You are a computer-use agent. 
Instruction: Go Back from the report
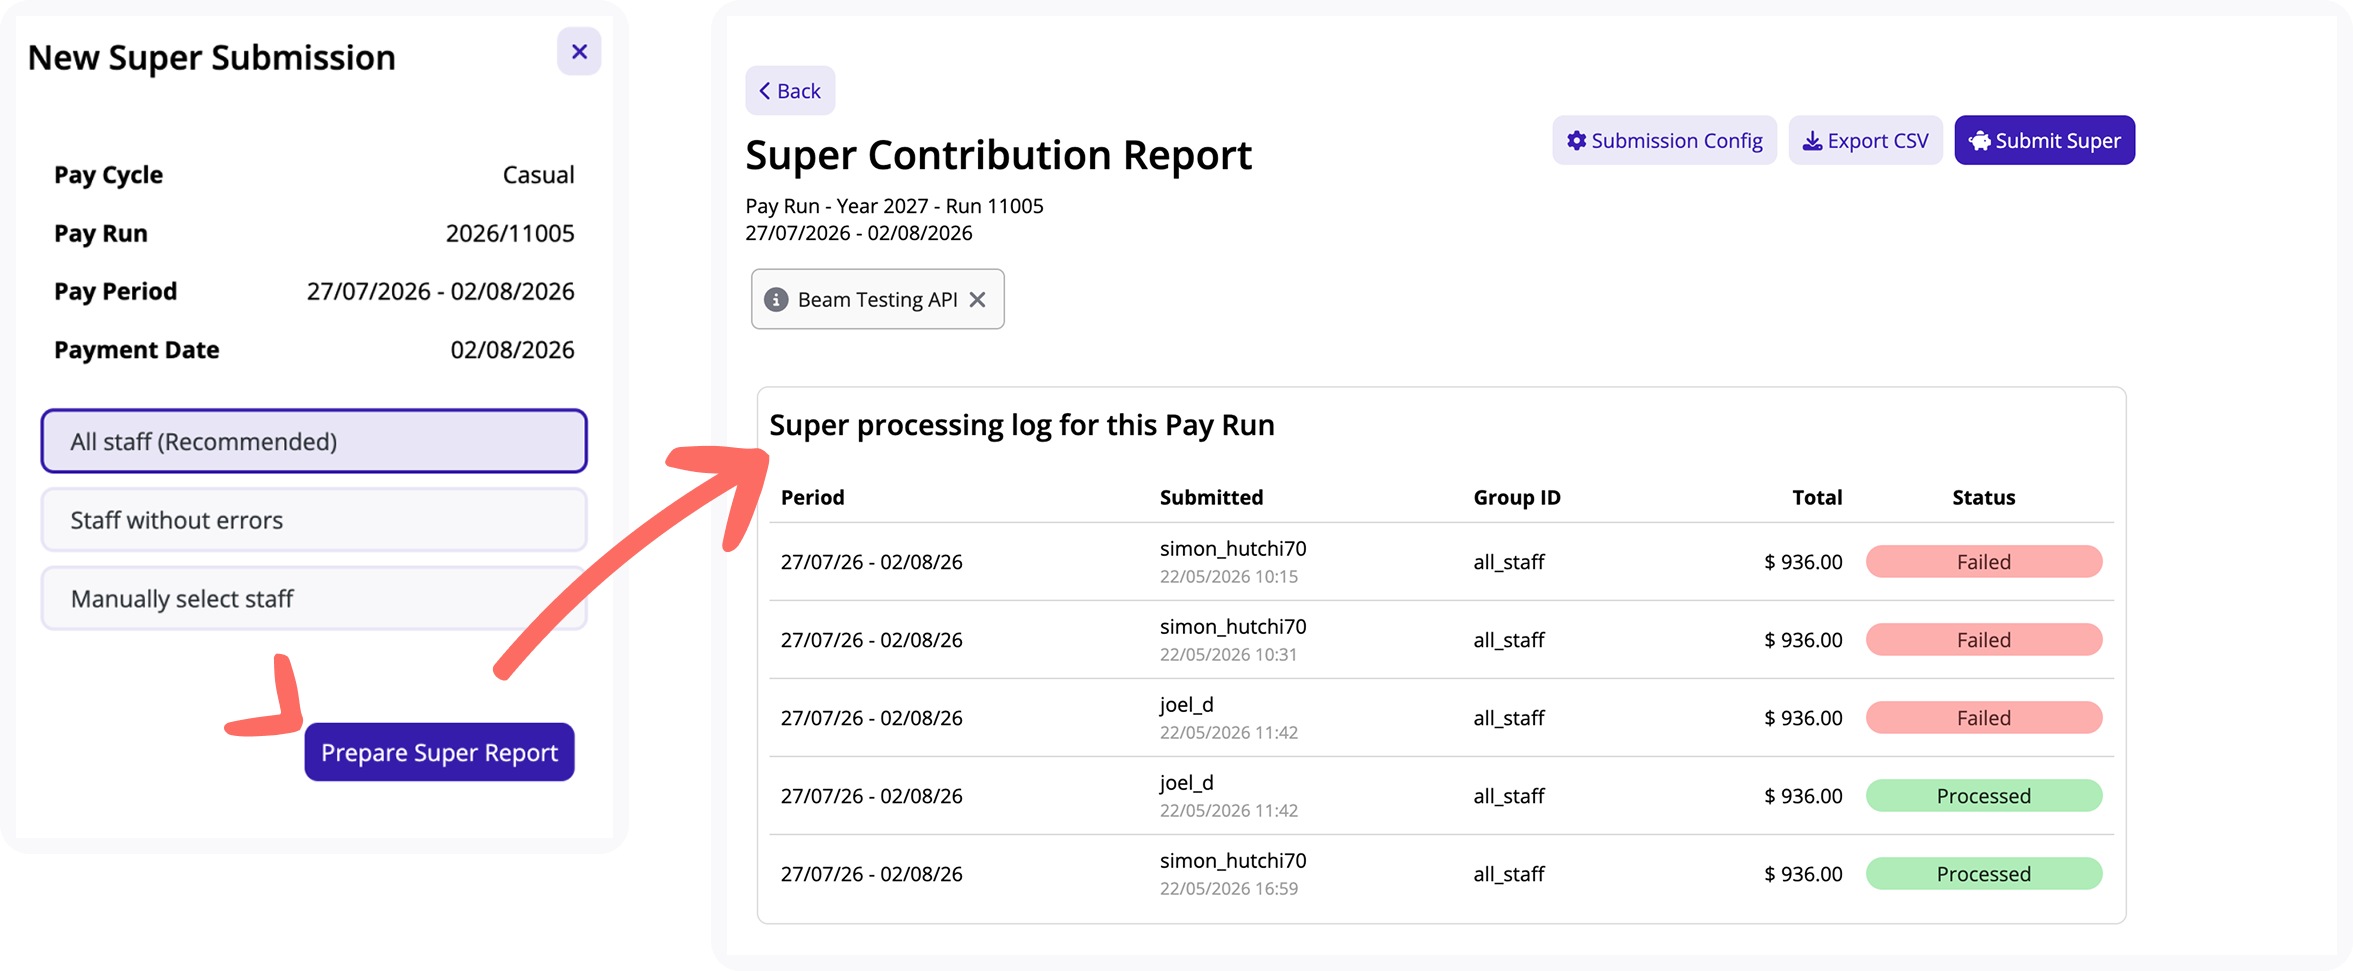[790, 91]
